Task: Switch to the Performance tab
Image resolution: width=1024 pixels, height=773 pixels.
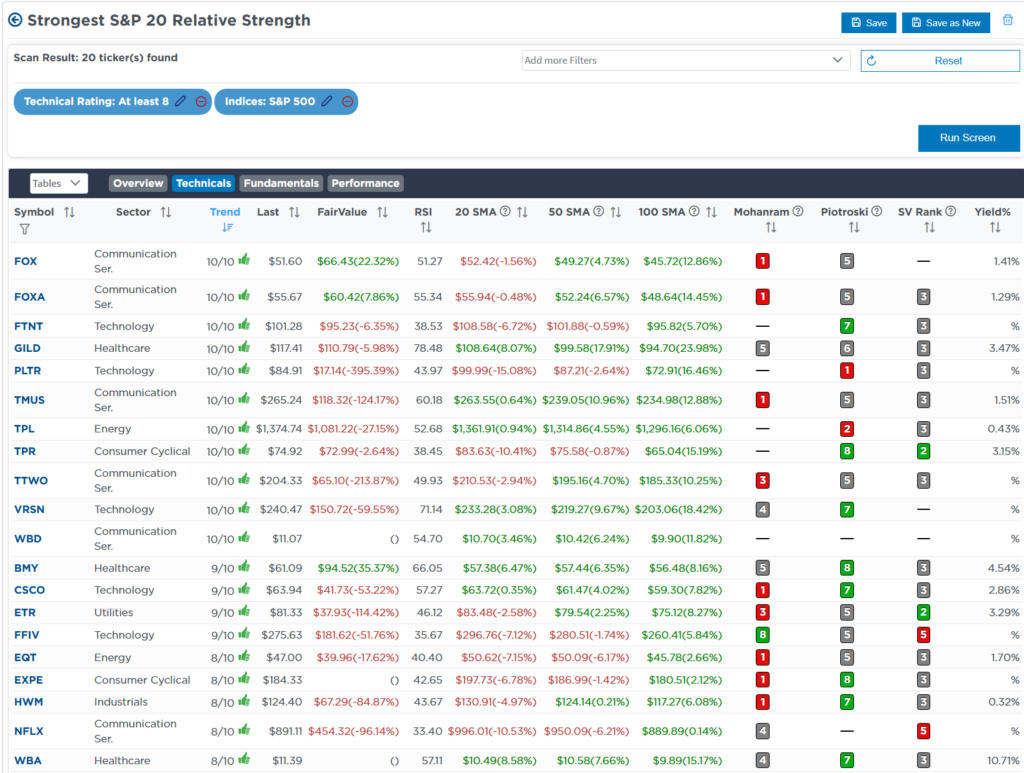Action: point(365,183)
